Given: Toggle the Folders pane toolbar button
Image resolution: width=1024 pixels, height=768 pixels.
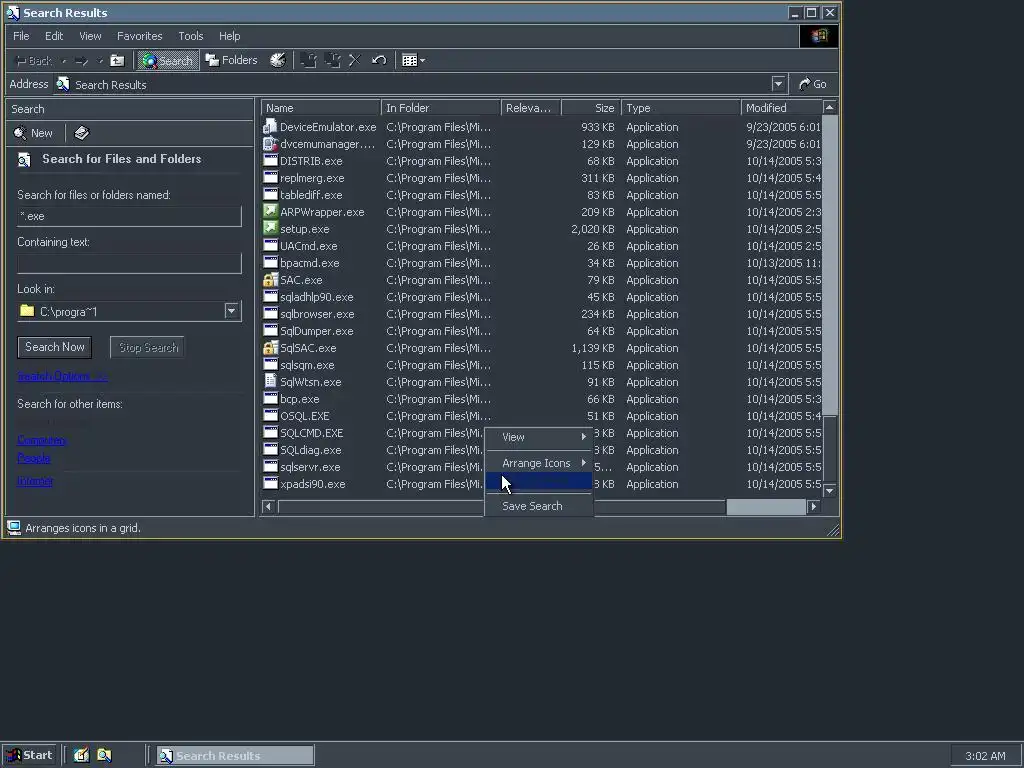Looking at the screenshot, I should tap(232, 60).
